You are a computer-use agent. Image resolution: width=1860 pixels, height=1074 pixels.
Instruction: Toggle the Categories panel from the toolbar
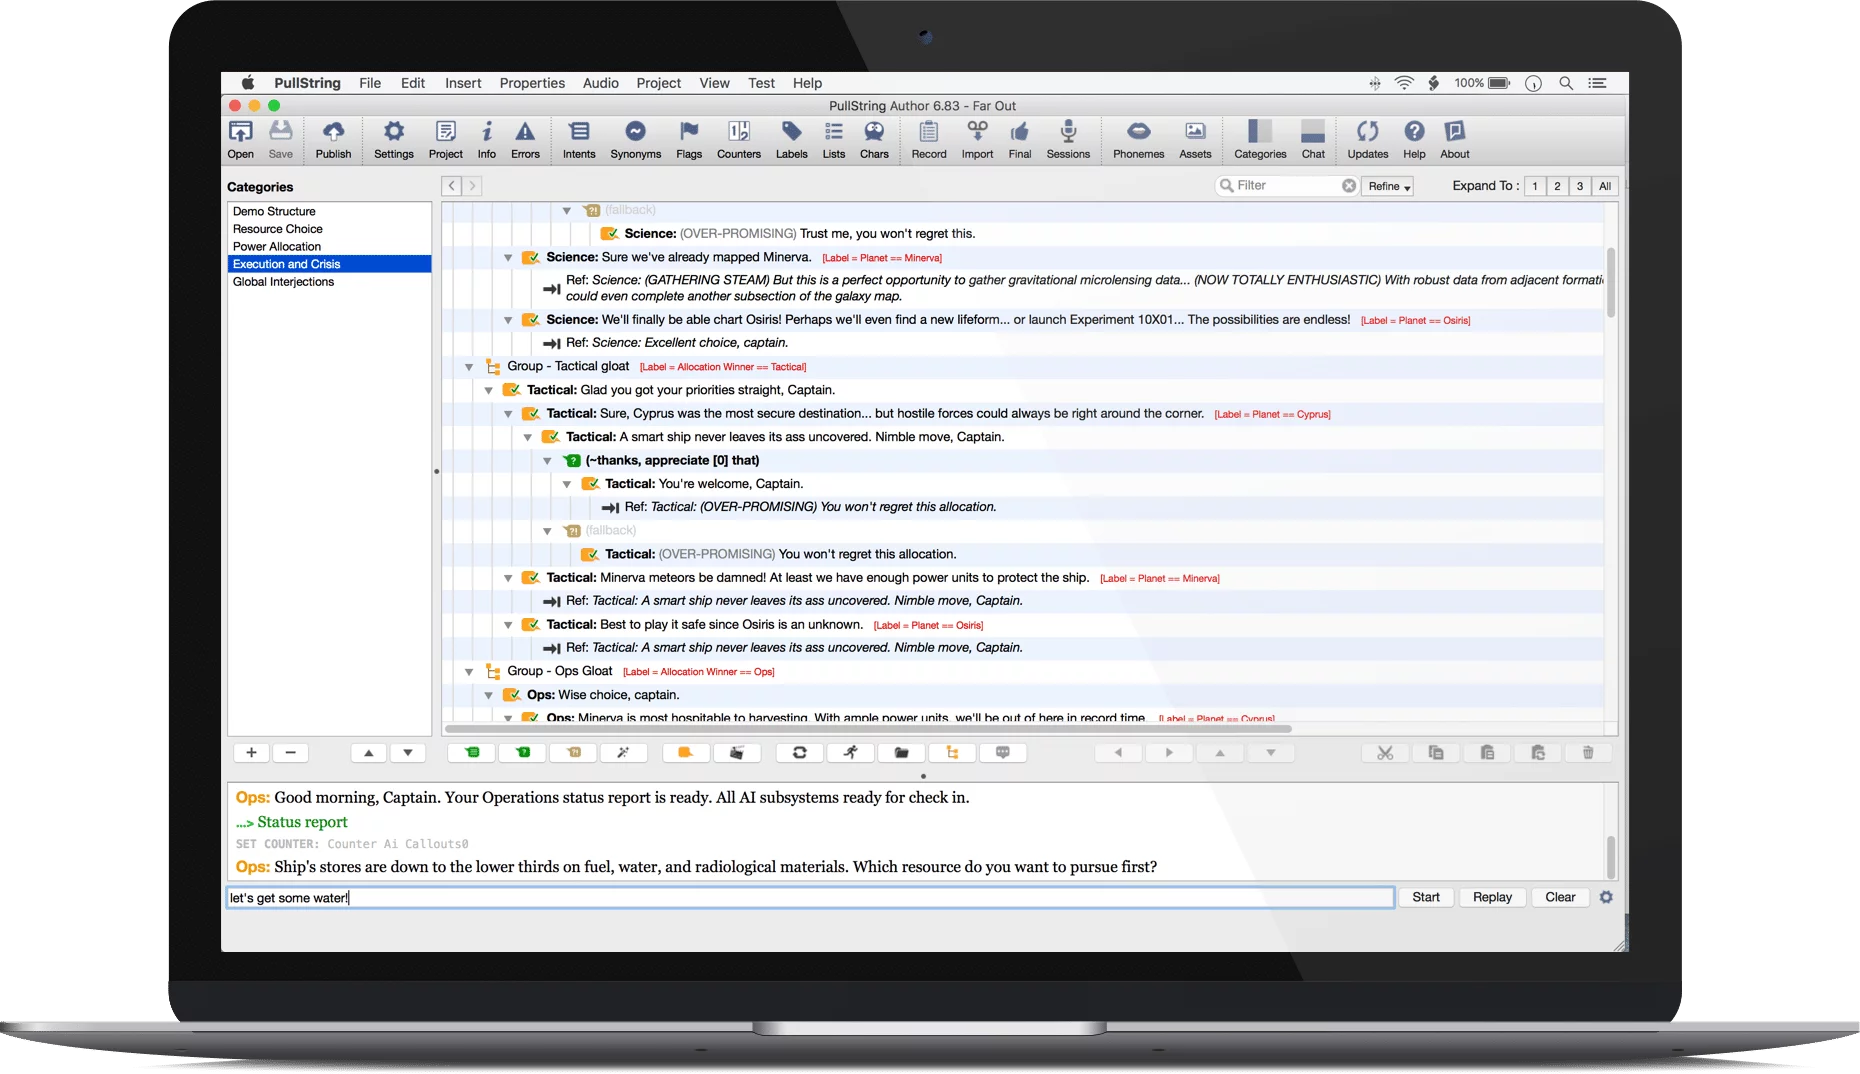coord(1260,139)
